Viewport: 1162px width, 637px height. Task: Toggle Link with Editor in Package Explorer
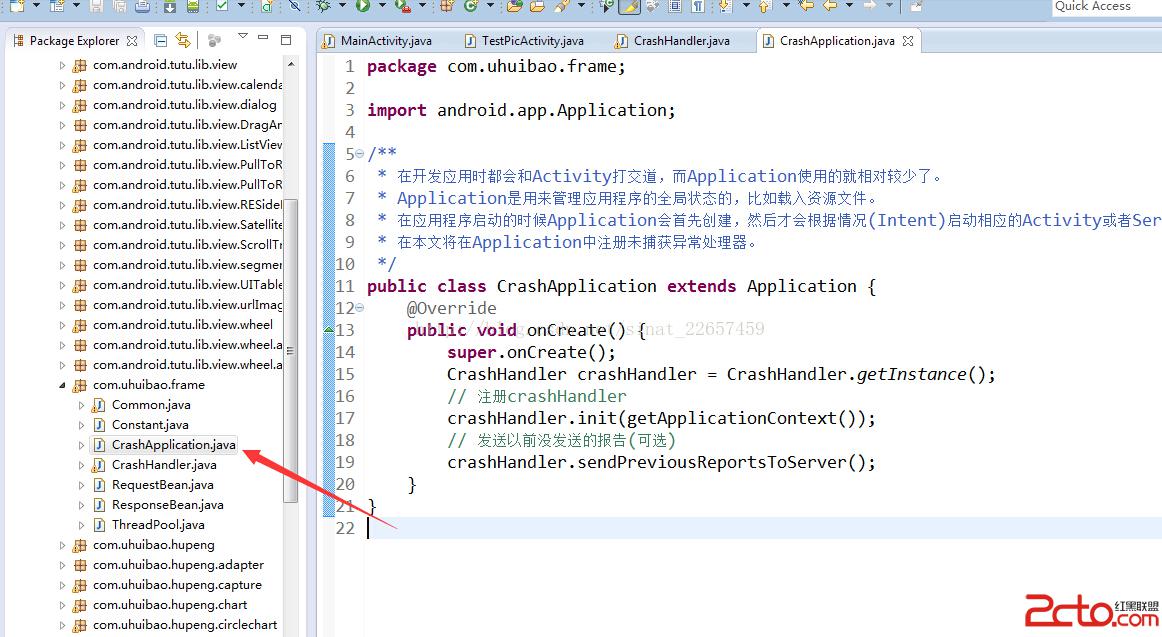pyautogui.click(x=183, y=40)
